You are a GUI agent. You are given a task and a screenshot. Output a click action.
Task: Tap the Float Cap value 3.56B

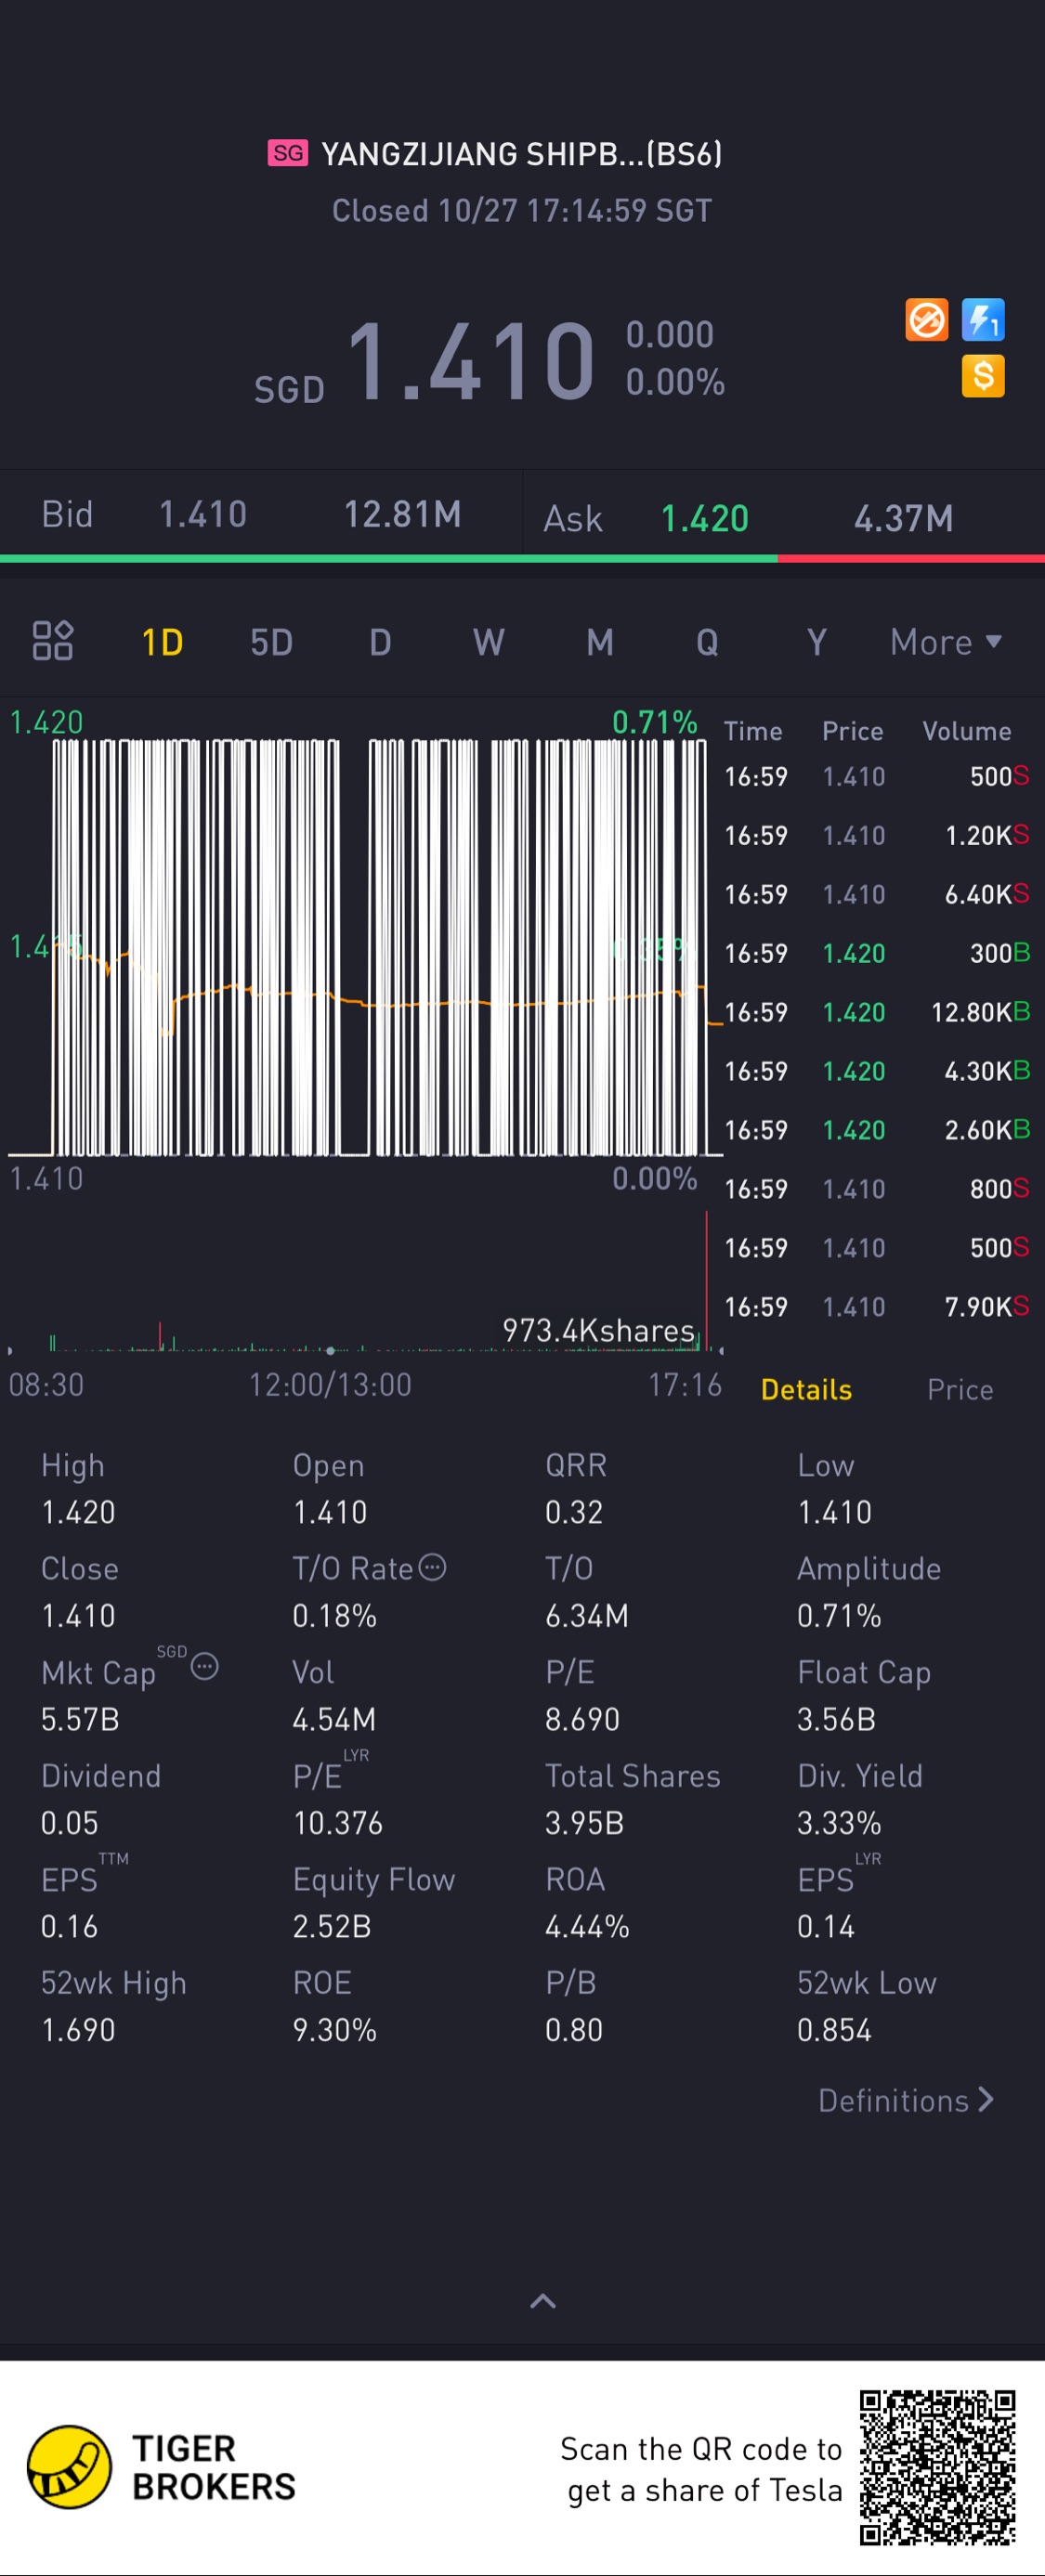tap(836, 1719)
